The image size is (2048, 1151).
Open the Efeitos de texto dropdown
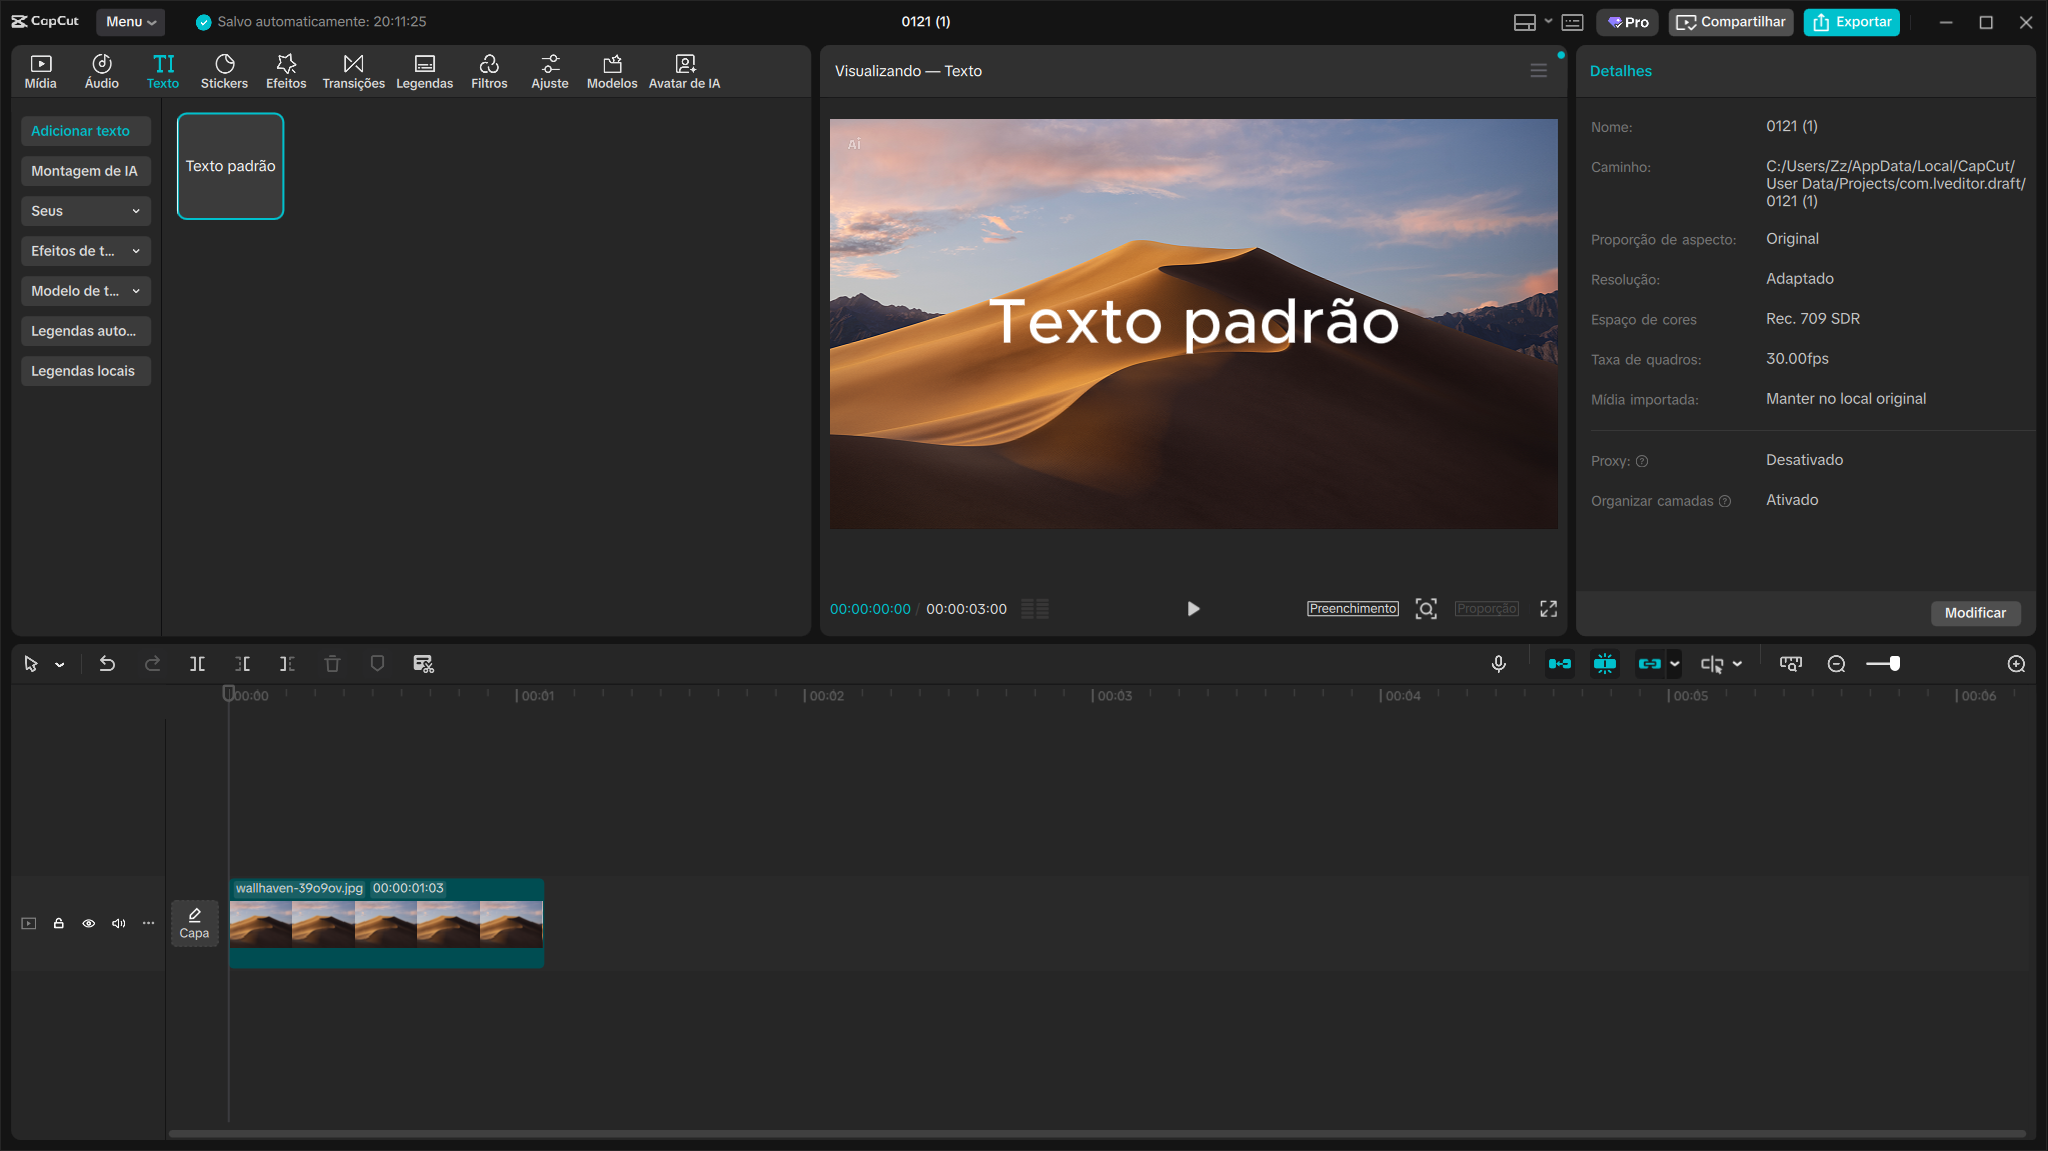86,251
